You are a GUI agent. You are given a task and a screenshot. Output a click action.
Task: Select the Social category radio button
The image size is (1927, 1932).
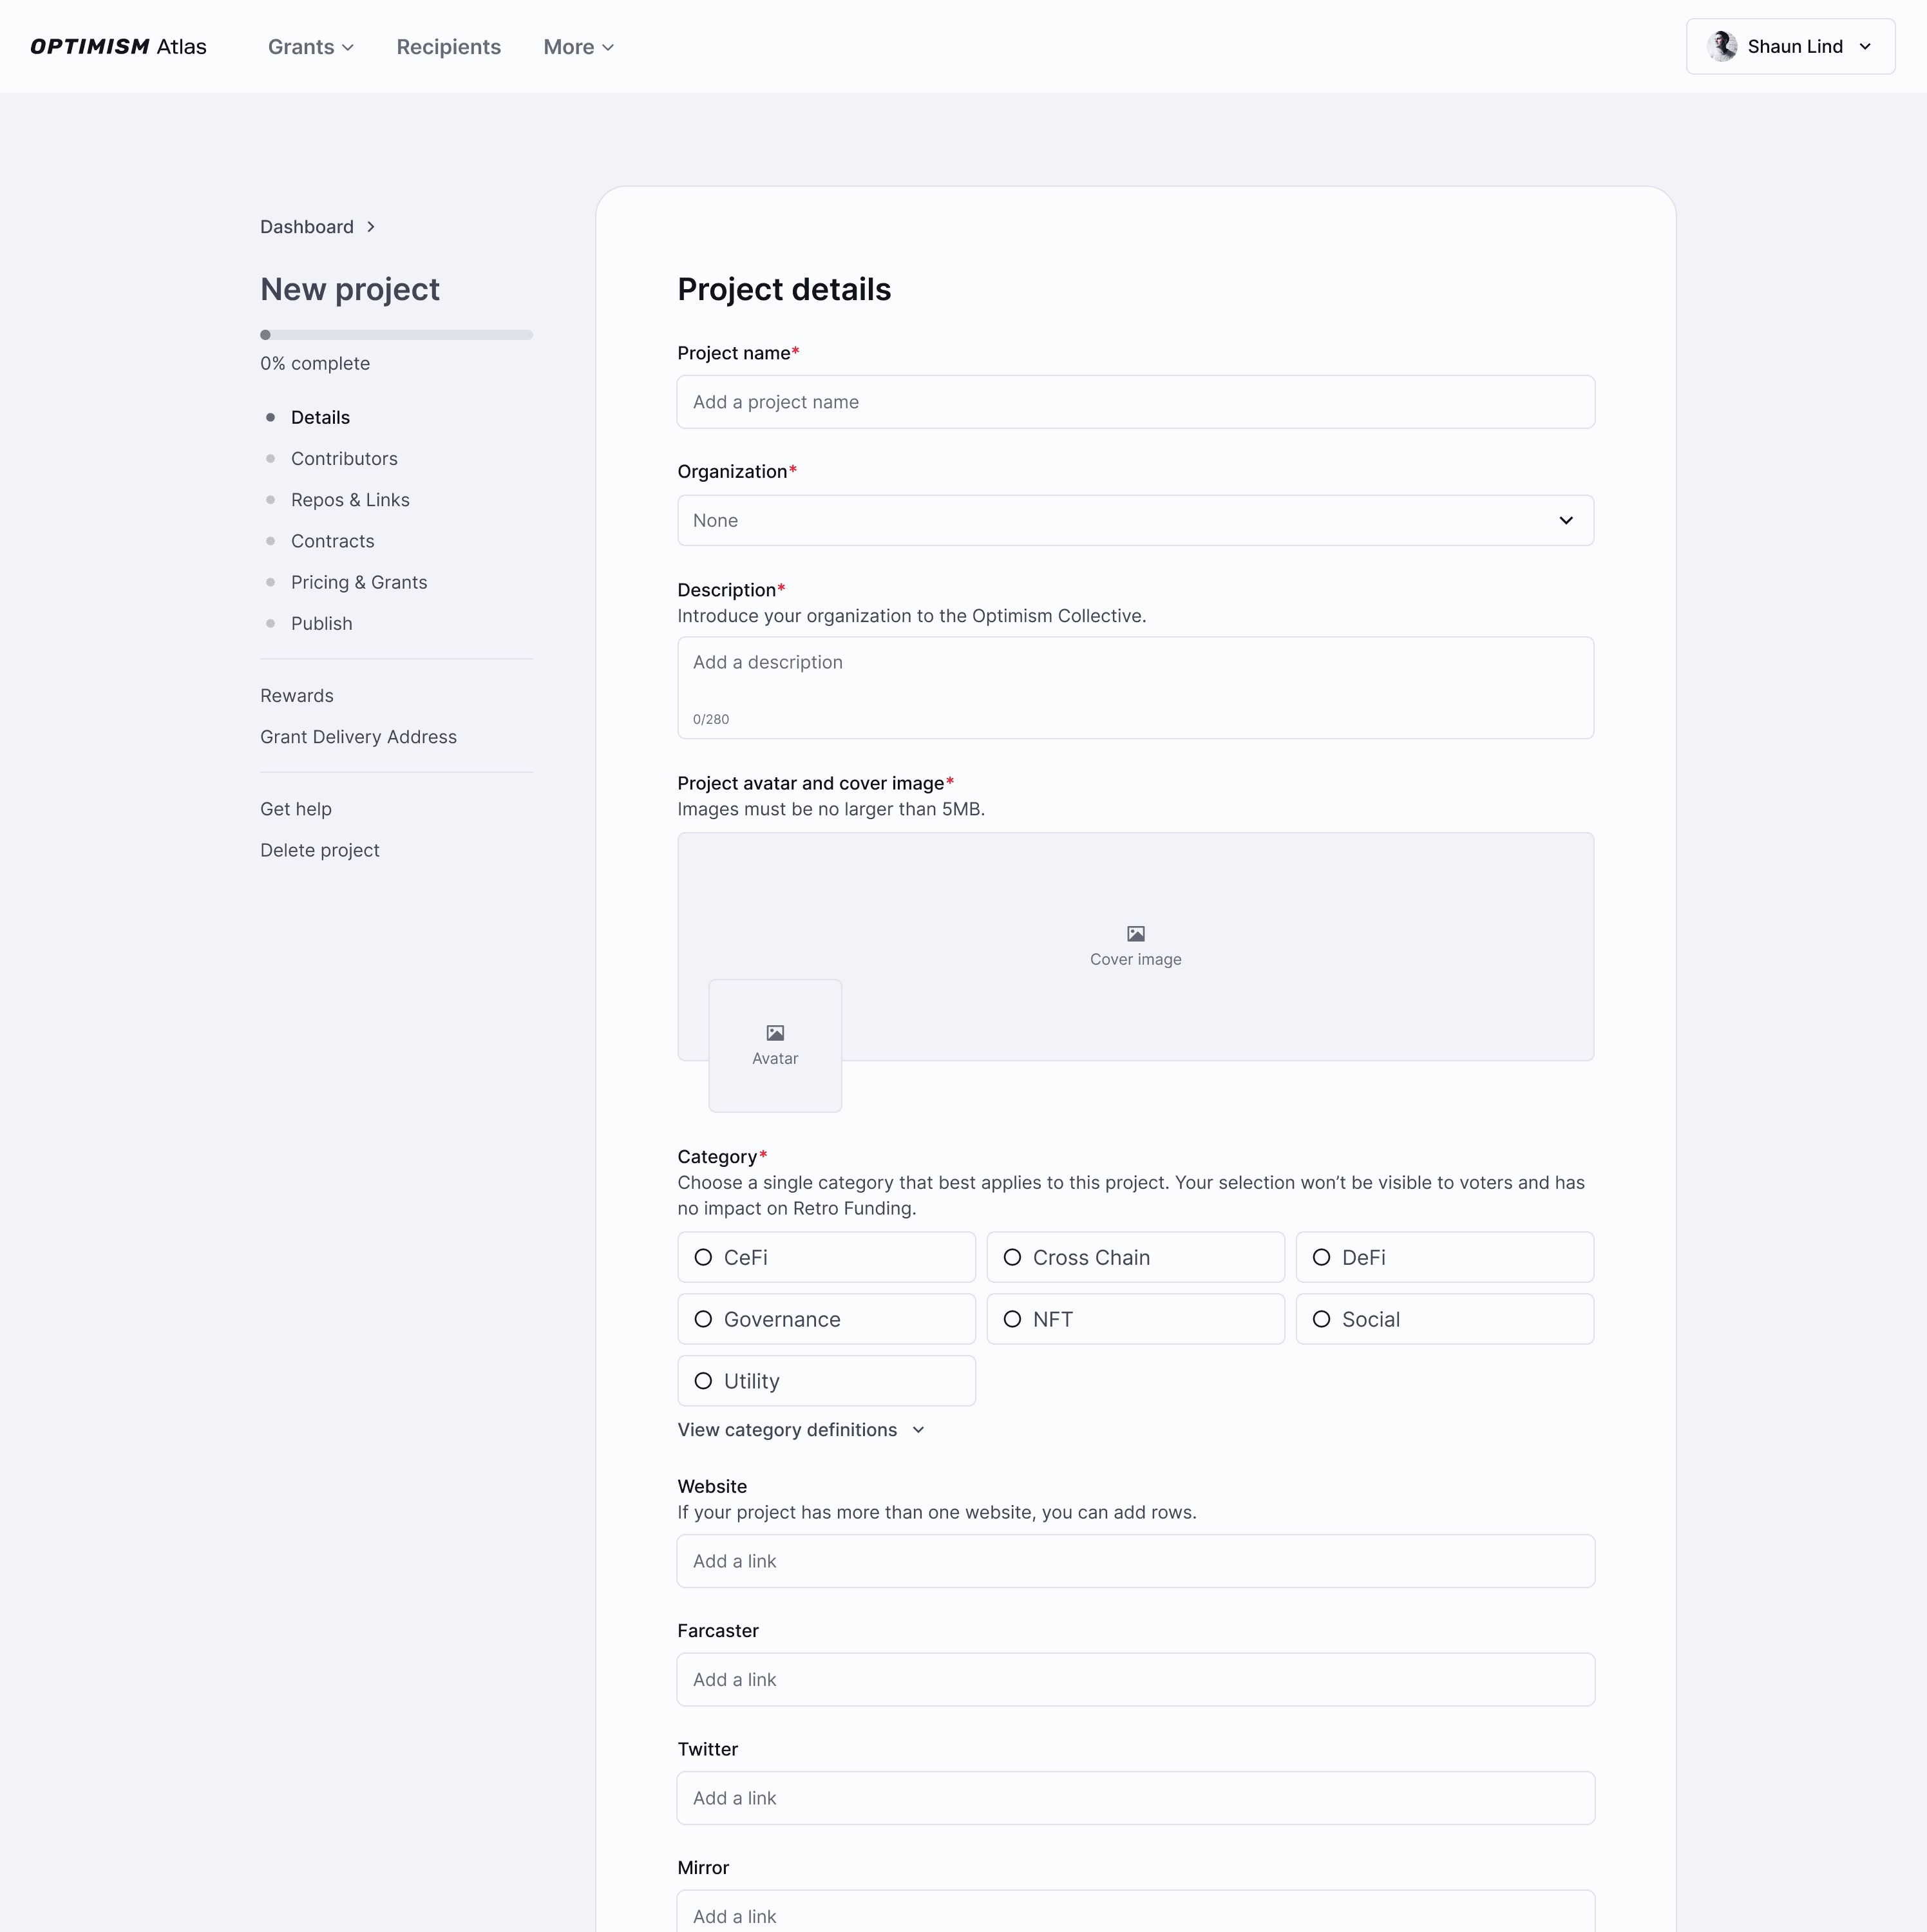(x=1321, y=1319)
